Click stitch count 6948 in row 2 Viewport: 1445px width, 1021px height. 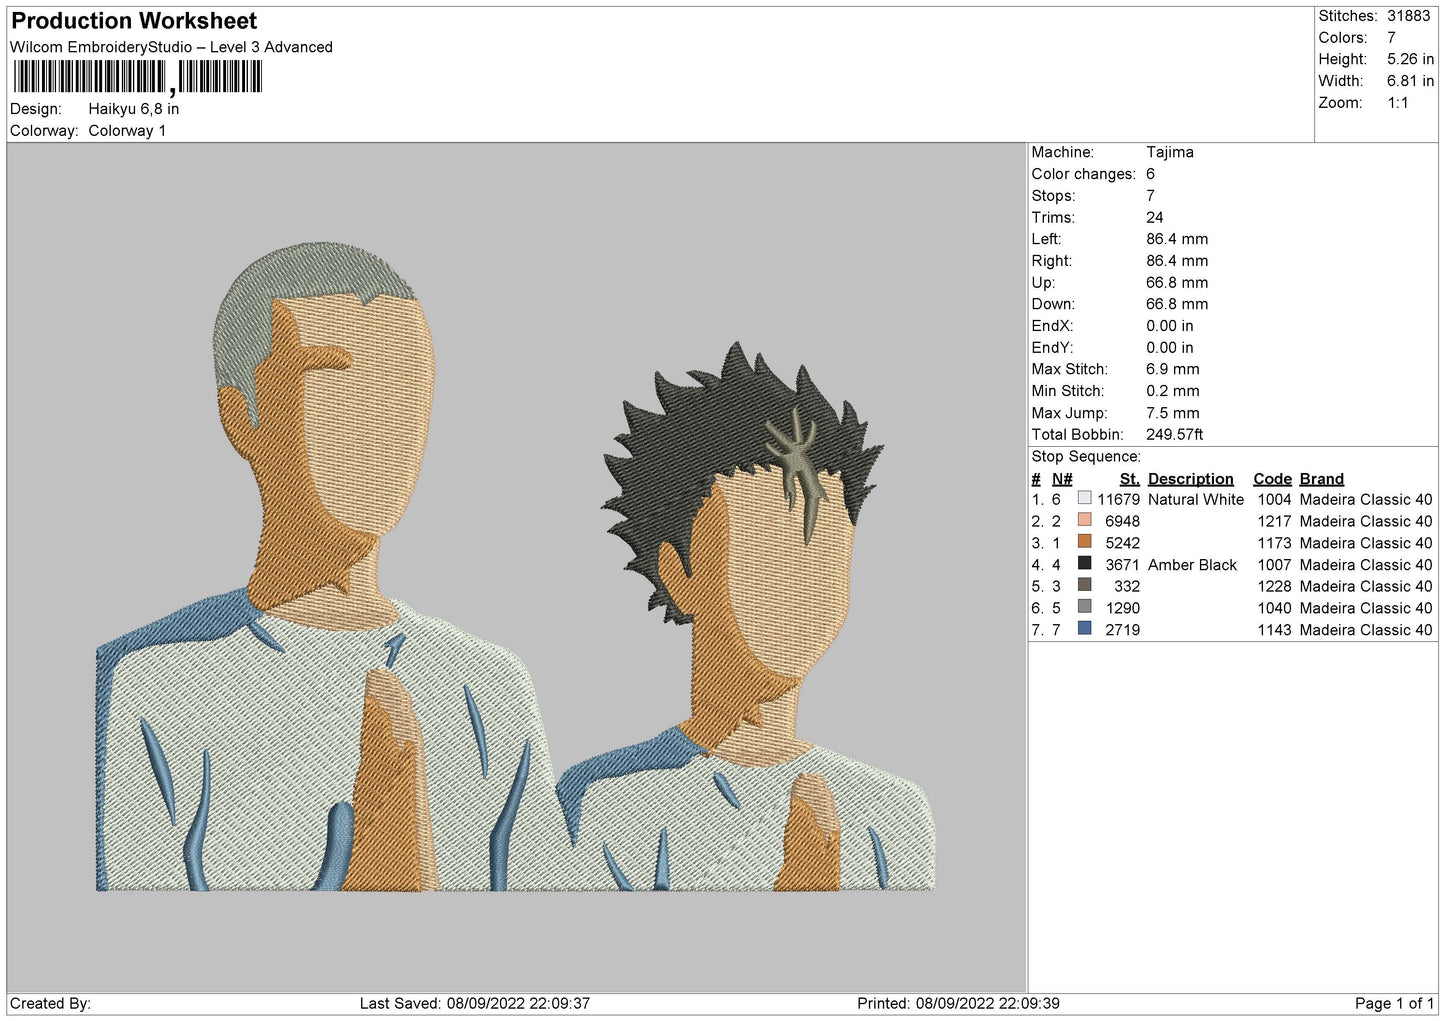pyautogui.click(x=1122, y=521)
